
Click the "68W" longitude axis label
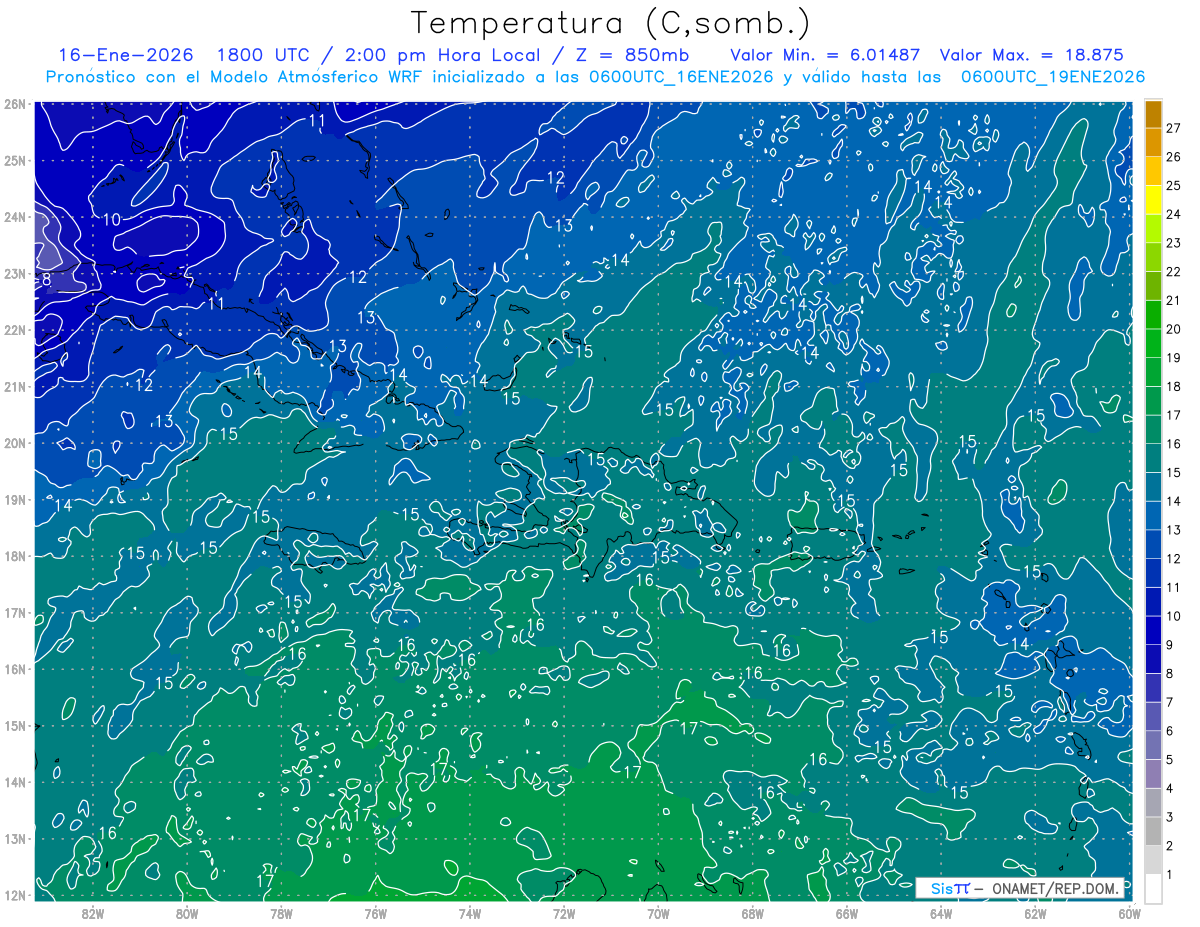point(752,912)
